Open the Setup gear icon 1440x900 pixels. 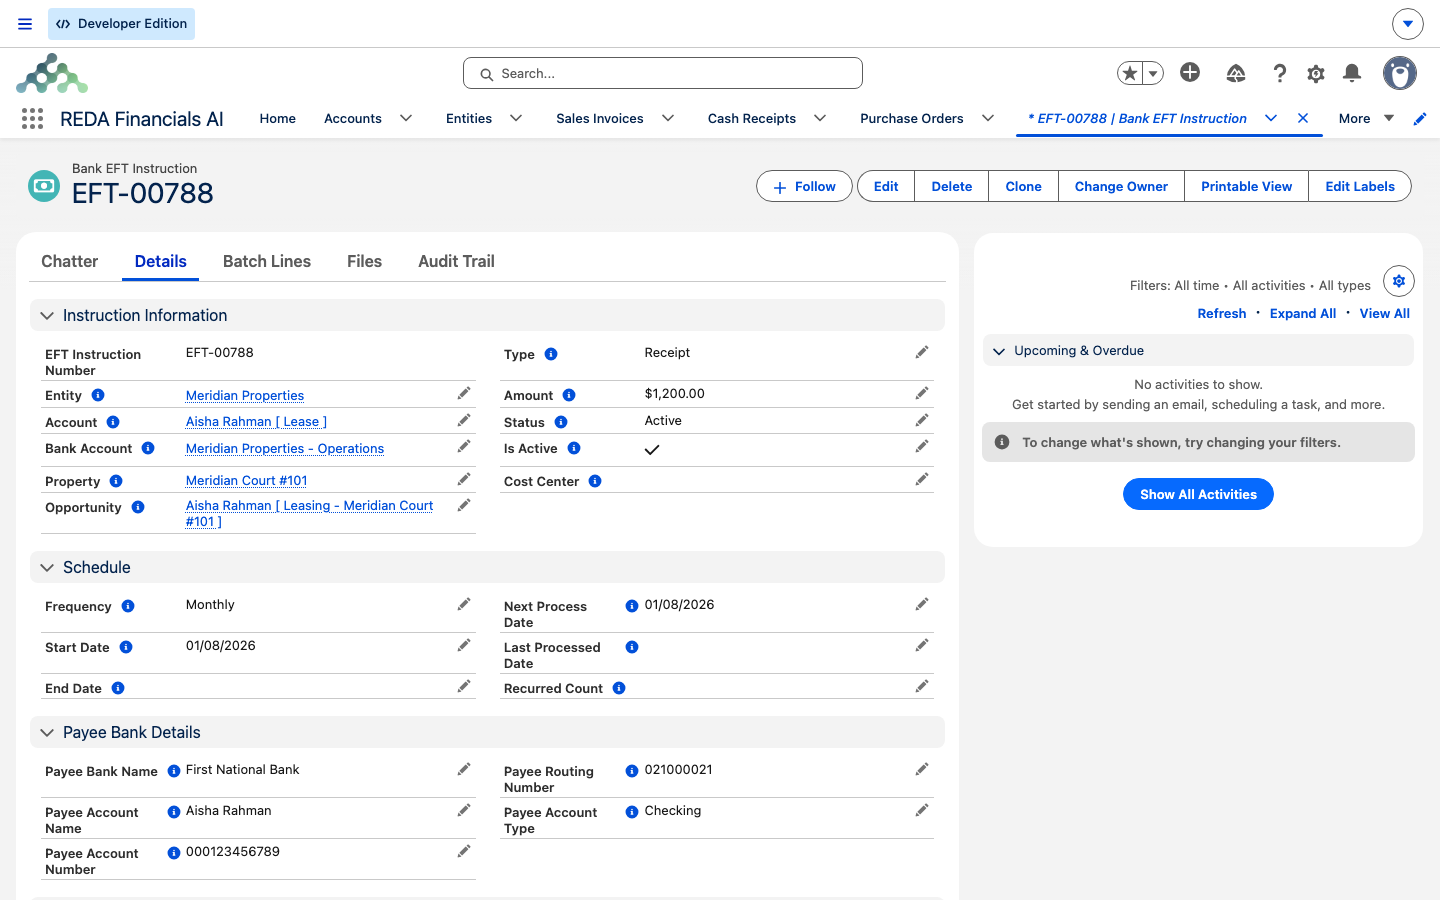click(x=1316, y=73)
